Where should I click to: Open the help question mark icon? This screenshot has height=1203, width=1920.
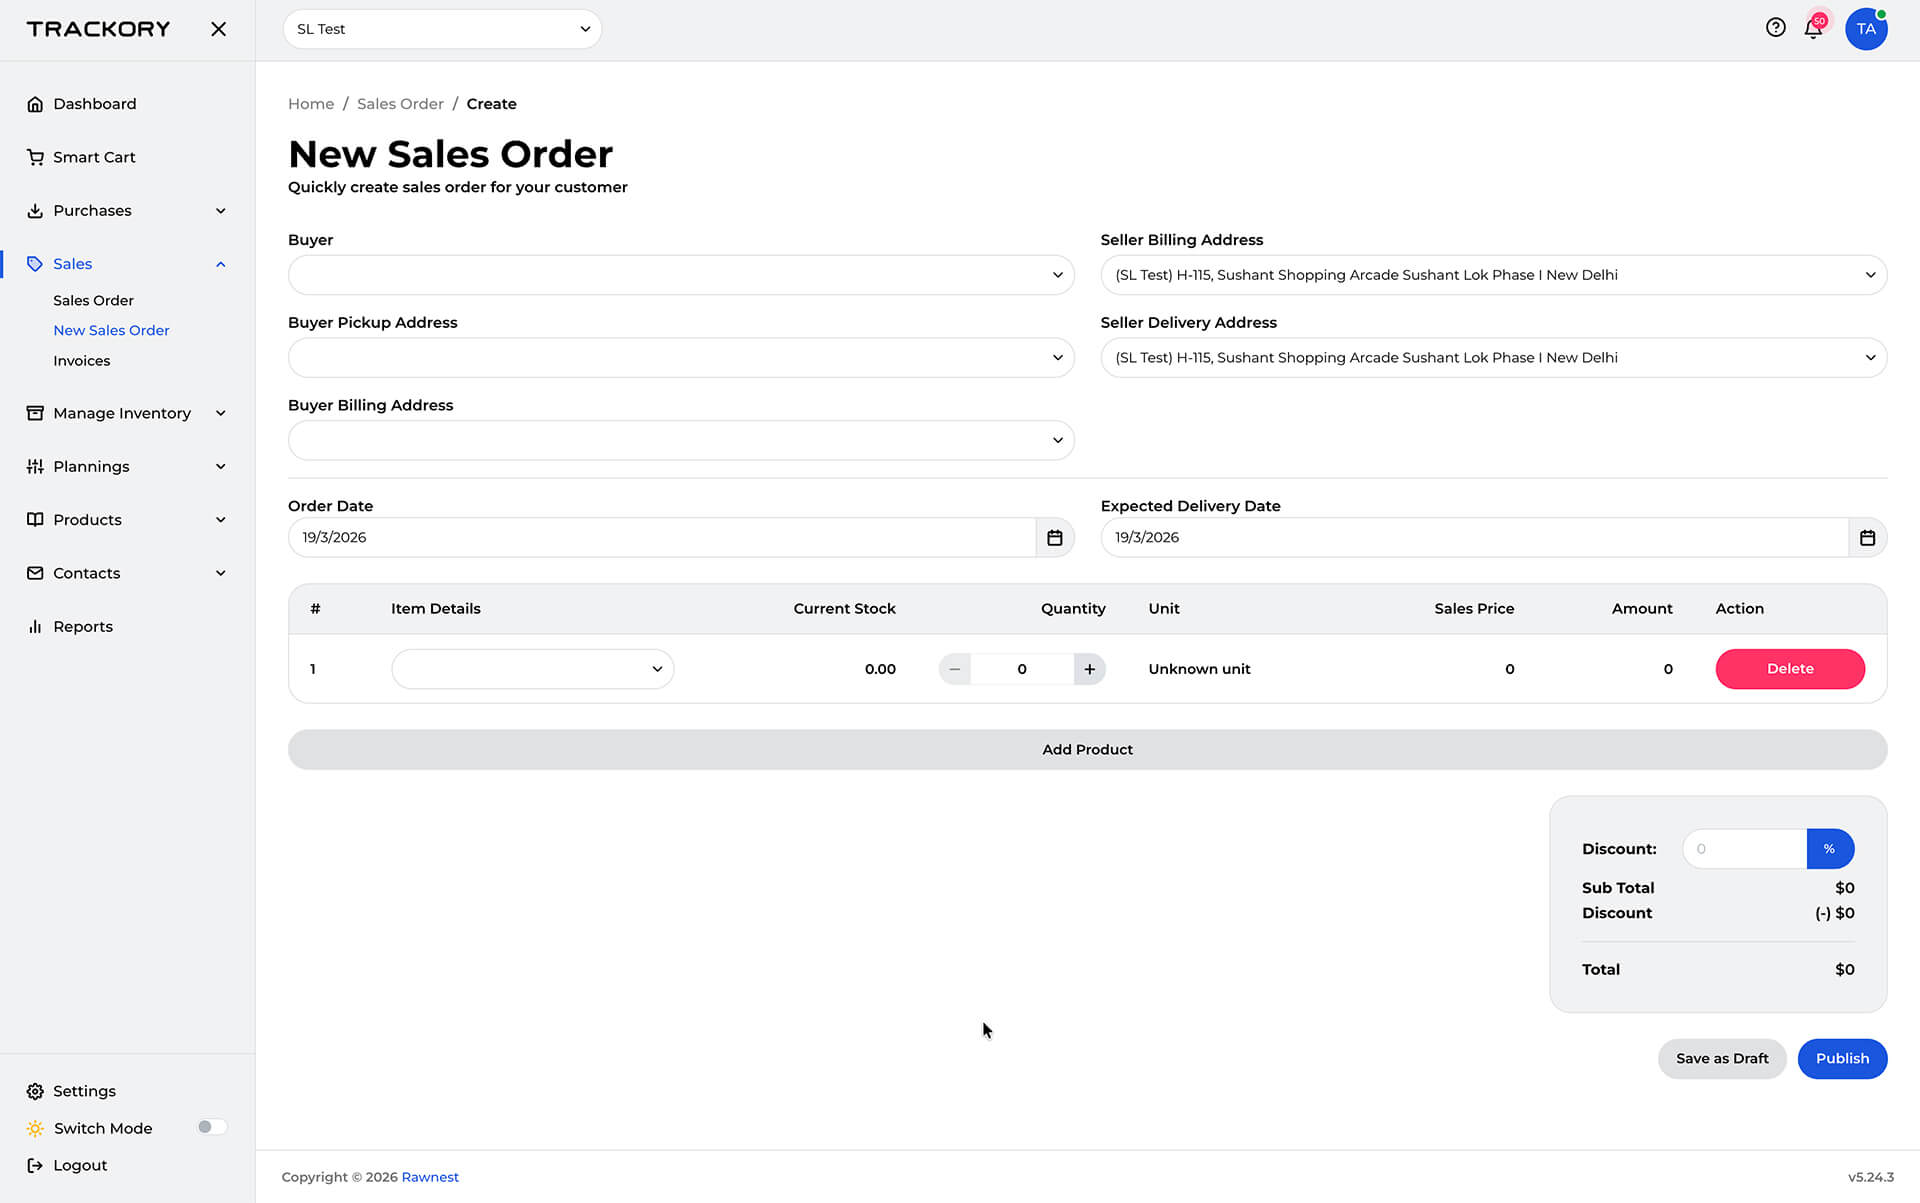pos(1775,28)
